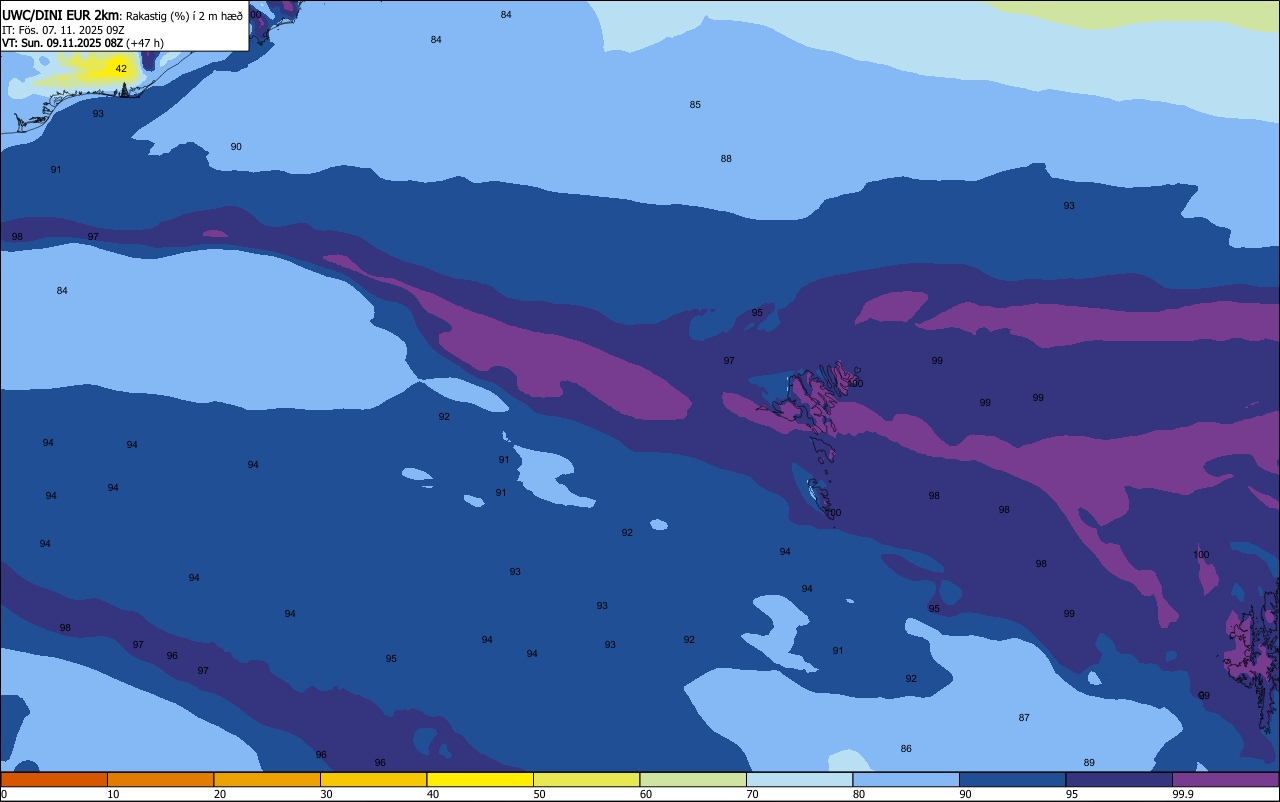Click the 85 humidity value on the map
The height and width of the screenshot is (802, 1280).
click(695, 105)
